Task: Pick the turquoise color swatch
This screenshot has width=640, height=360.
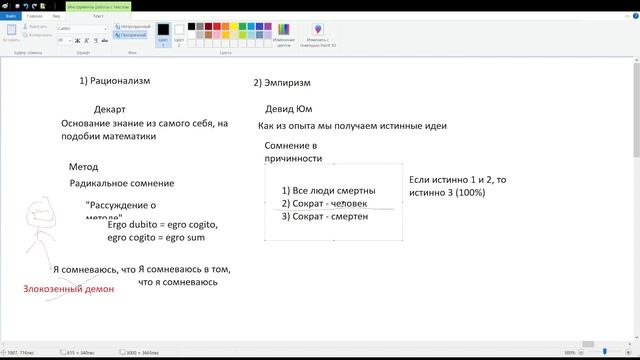Action: click(251, 27)
